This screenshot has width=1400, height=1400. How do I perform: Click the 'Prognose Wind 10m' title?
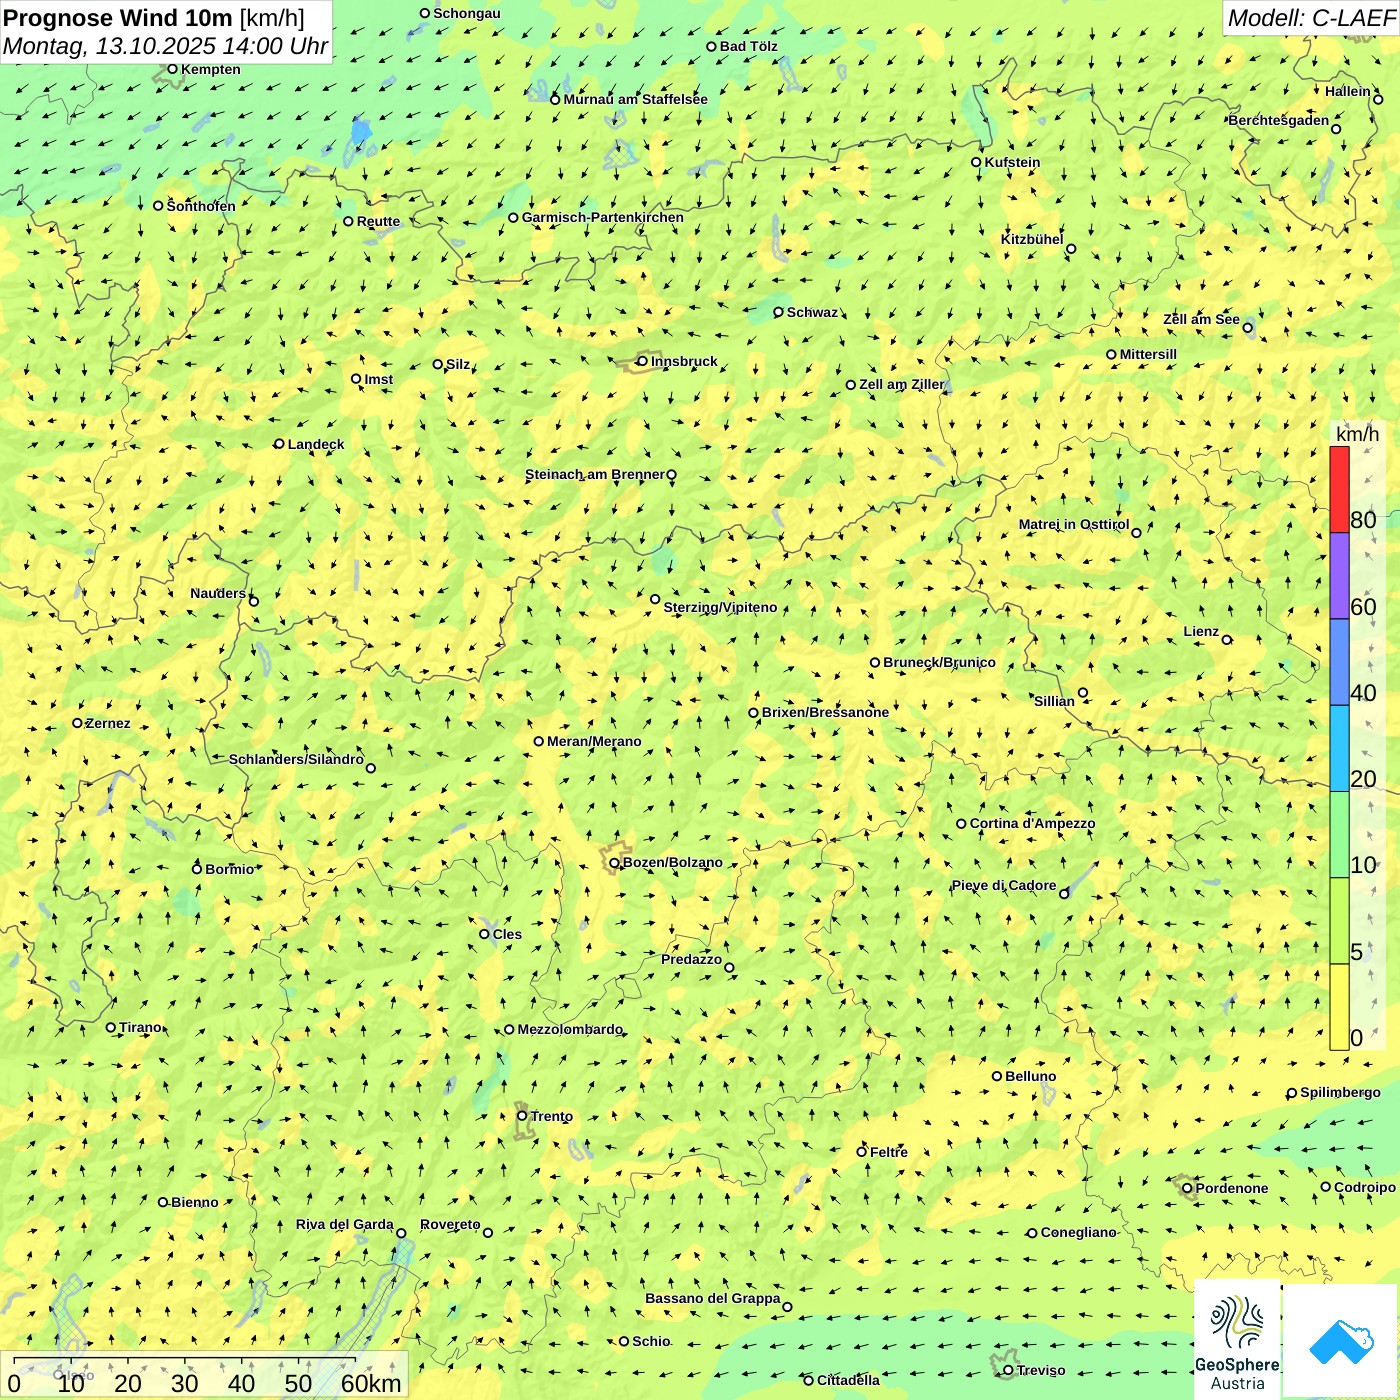(x=118, y=17)
